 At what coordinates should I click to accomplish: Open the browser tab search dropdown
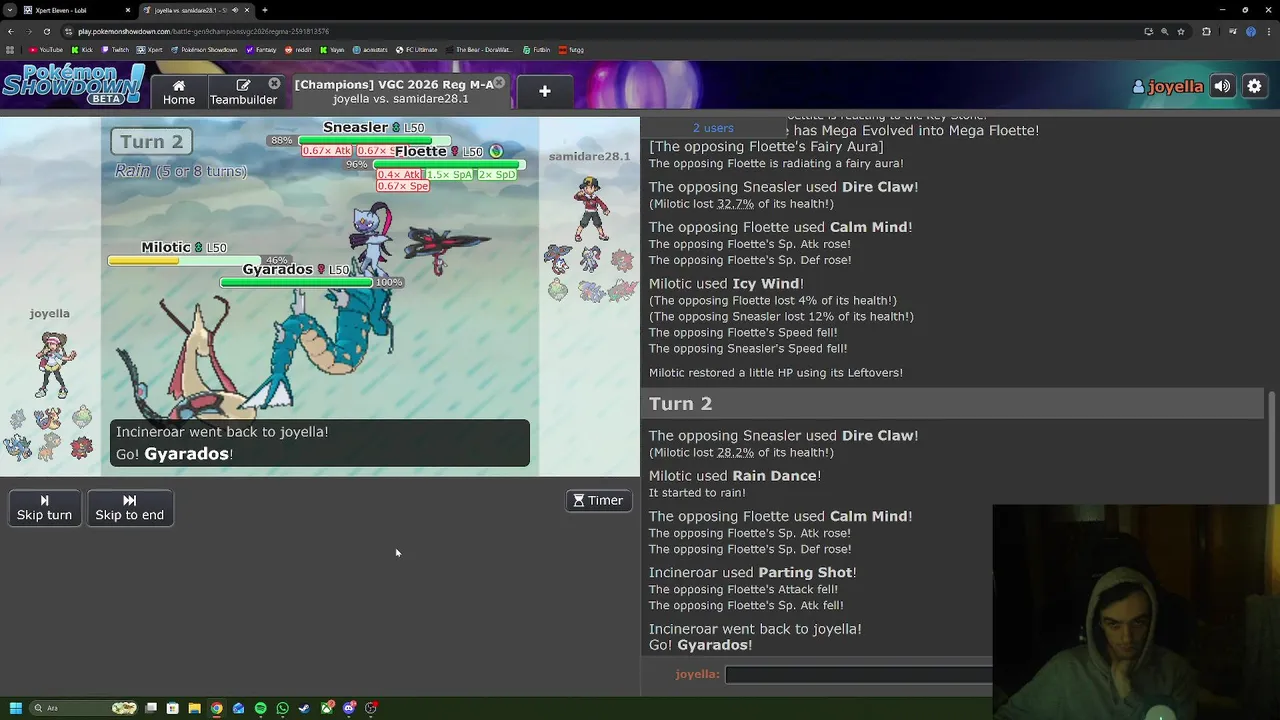(8, 10)
